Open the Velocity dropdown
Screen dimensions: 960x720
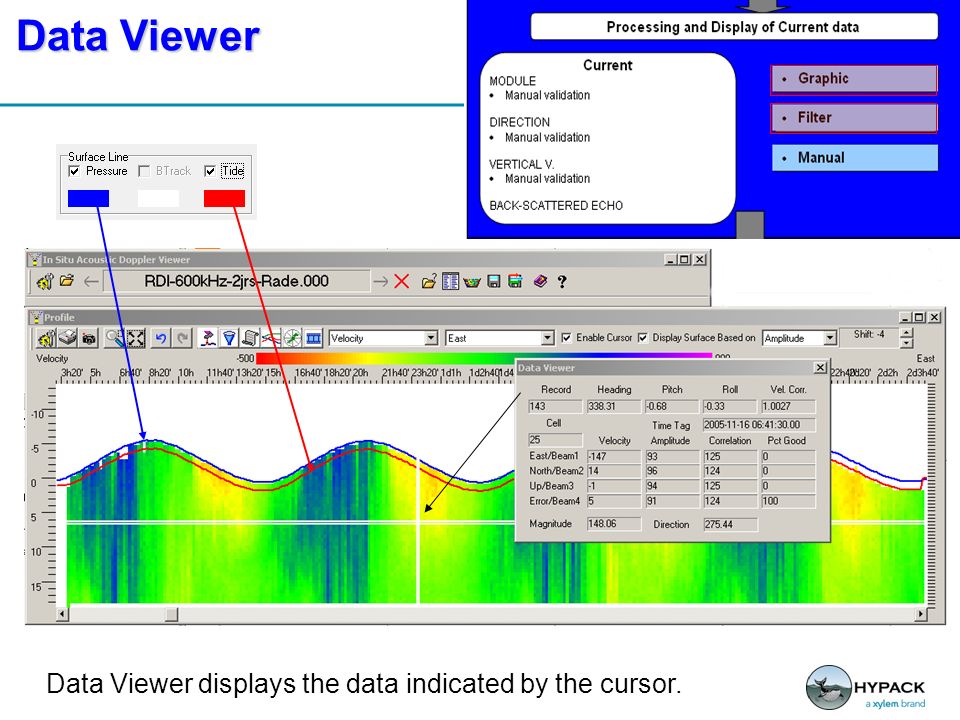[431, 338]
